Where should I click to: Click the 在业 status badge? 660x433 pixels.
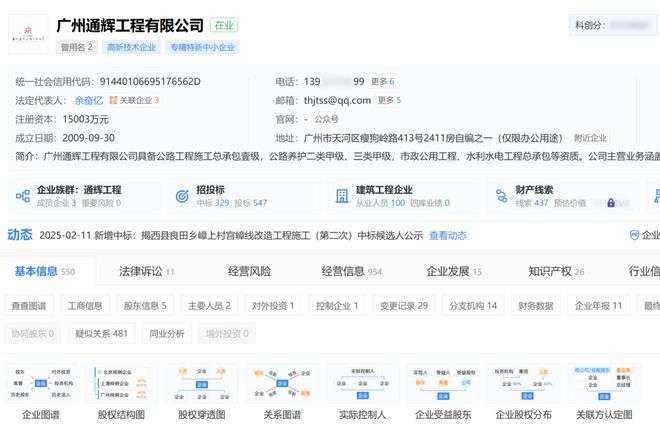224,25
